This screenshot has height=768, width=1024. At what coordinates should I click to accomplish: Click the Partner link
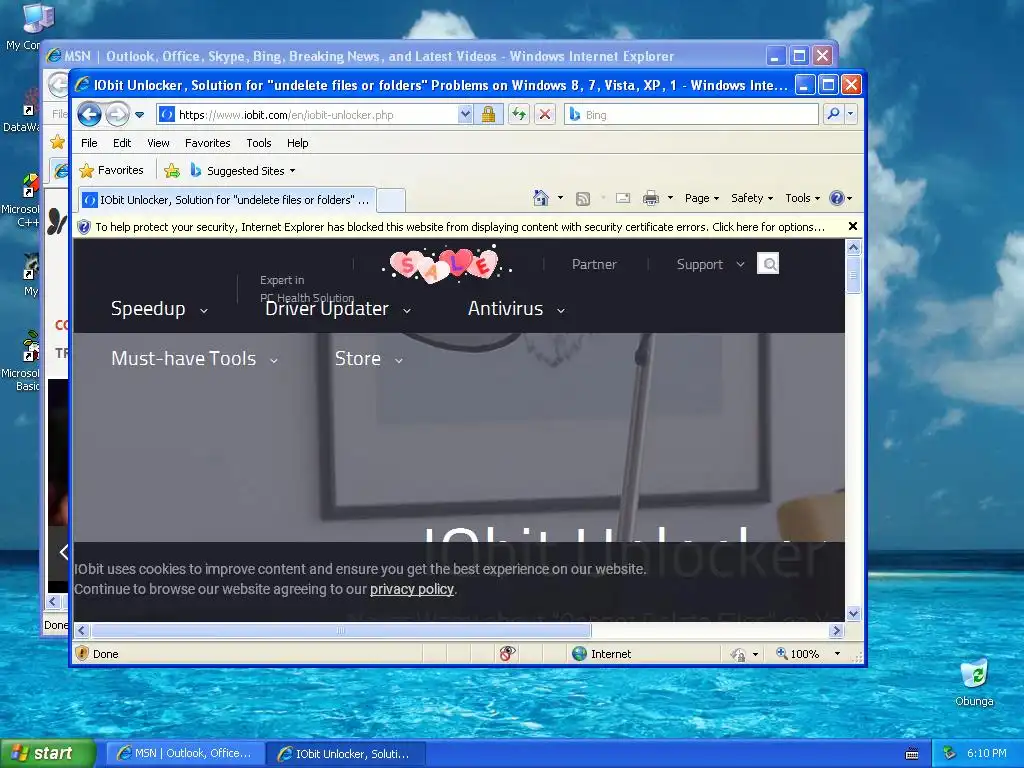pyautogui.click(x=594, y=264)
